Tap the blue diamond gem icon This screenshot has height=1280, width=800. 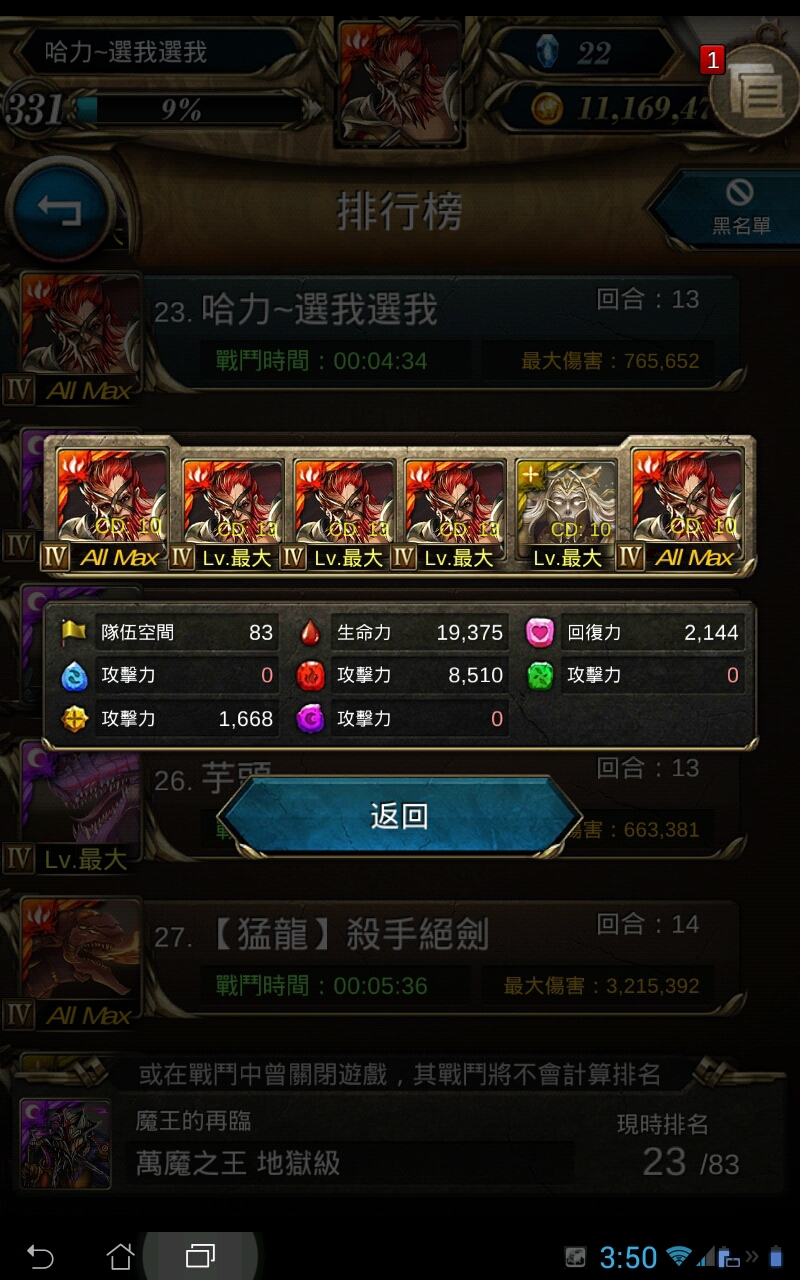[x=545, y=52]
